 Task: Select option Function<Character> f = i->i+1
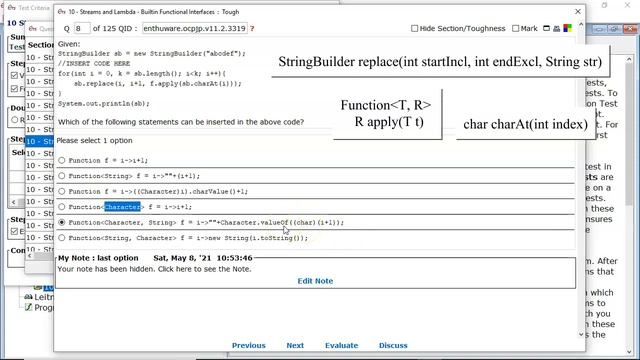click(x=62, y=207)
